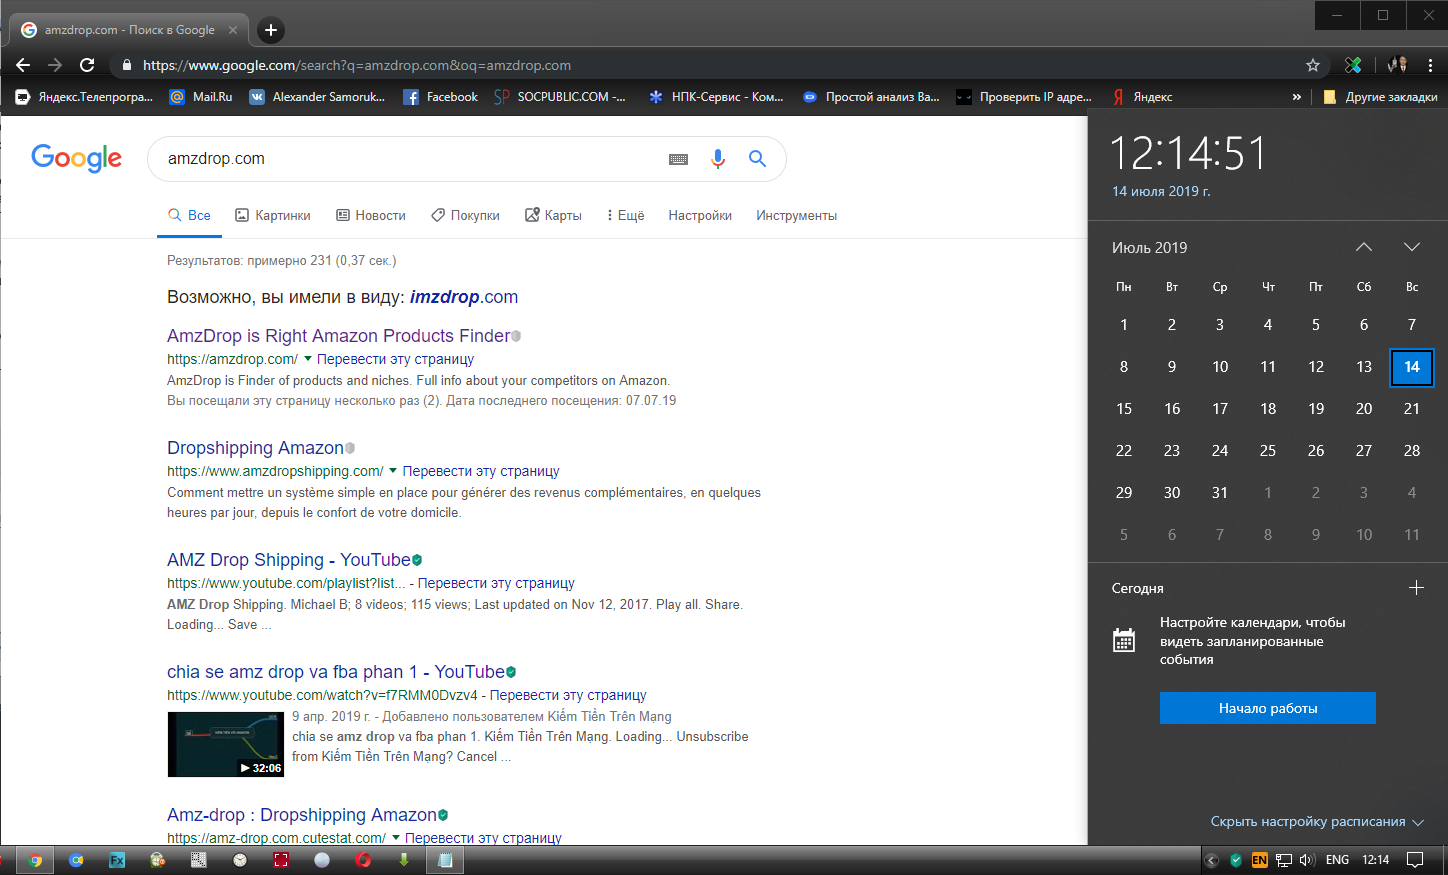The width and height of the screenshot is (1448, 875).
Task: Open the colored X extension in the toolbar
Action: [1353, 65]
